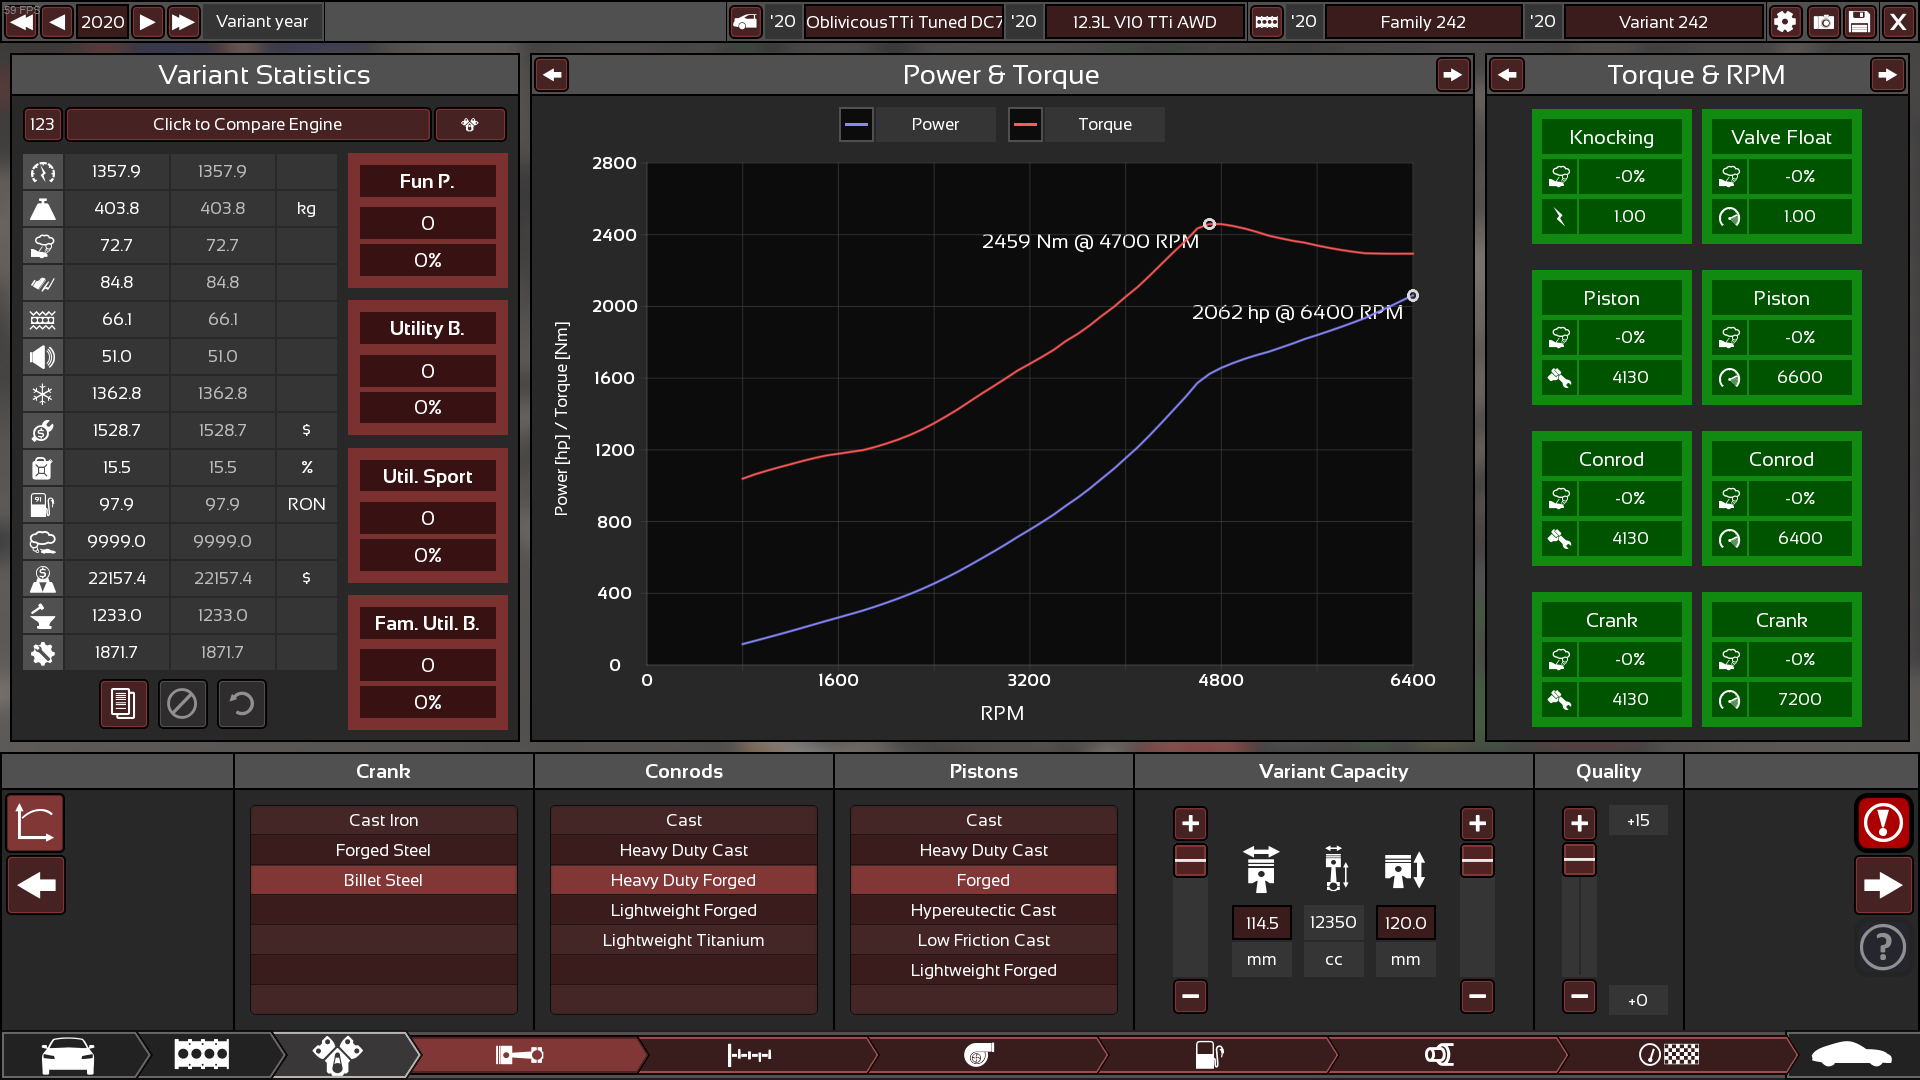This screenshot has height=1080, width=1920.
Task: Click the engine family block icon in top bar
Action: coord(1267,21)
